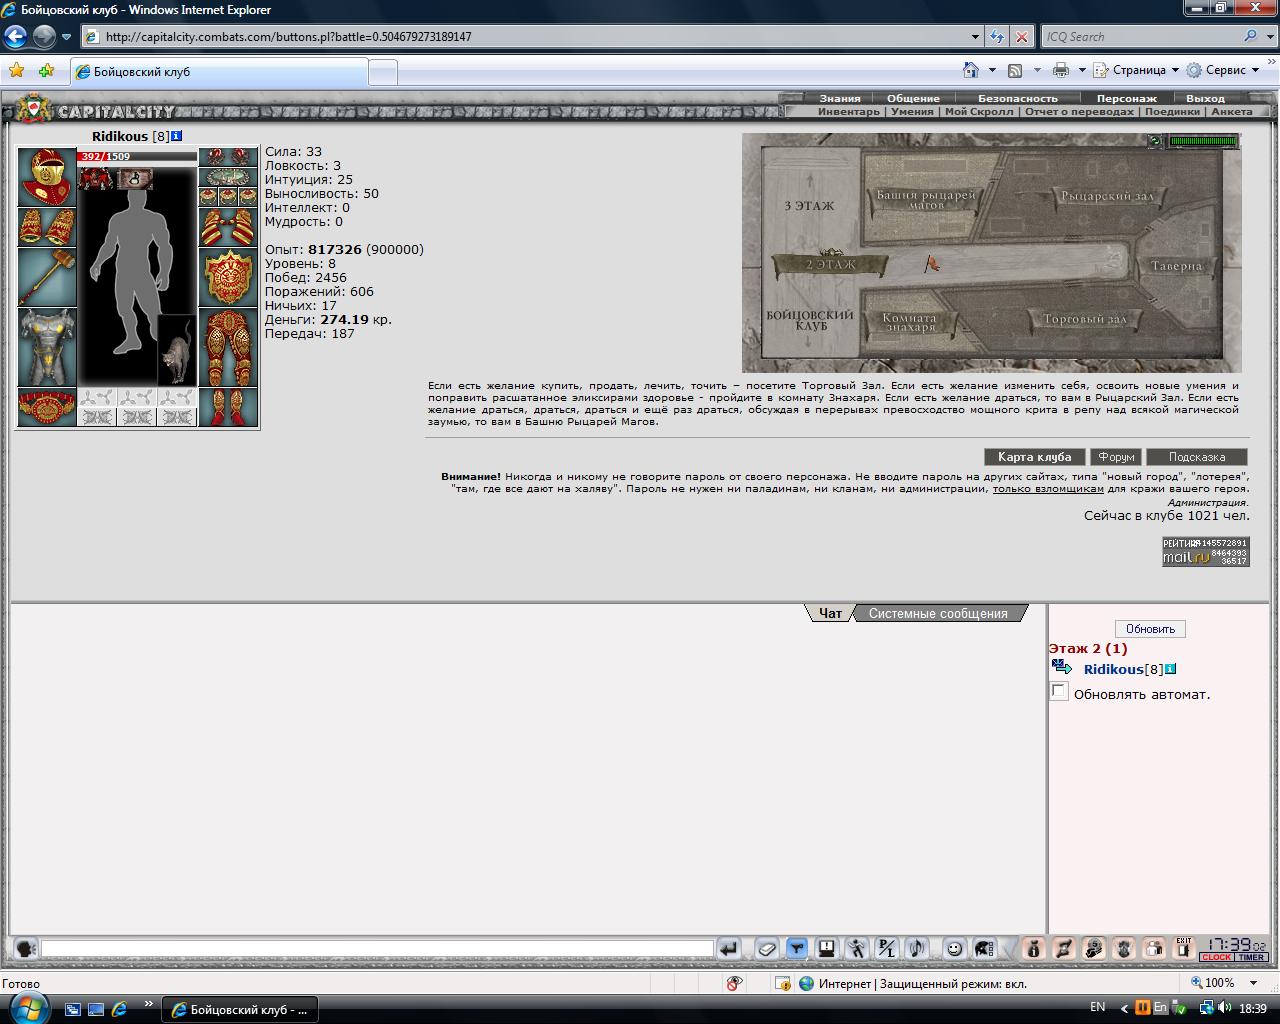Viewport: 1280px width, 1024px height.
Task: Open the print dropdown arrow in IE toolbar
Action: tap(1082, 70)
